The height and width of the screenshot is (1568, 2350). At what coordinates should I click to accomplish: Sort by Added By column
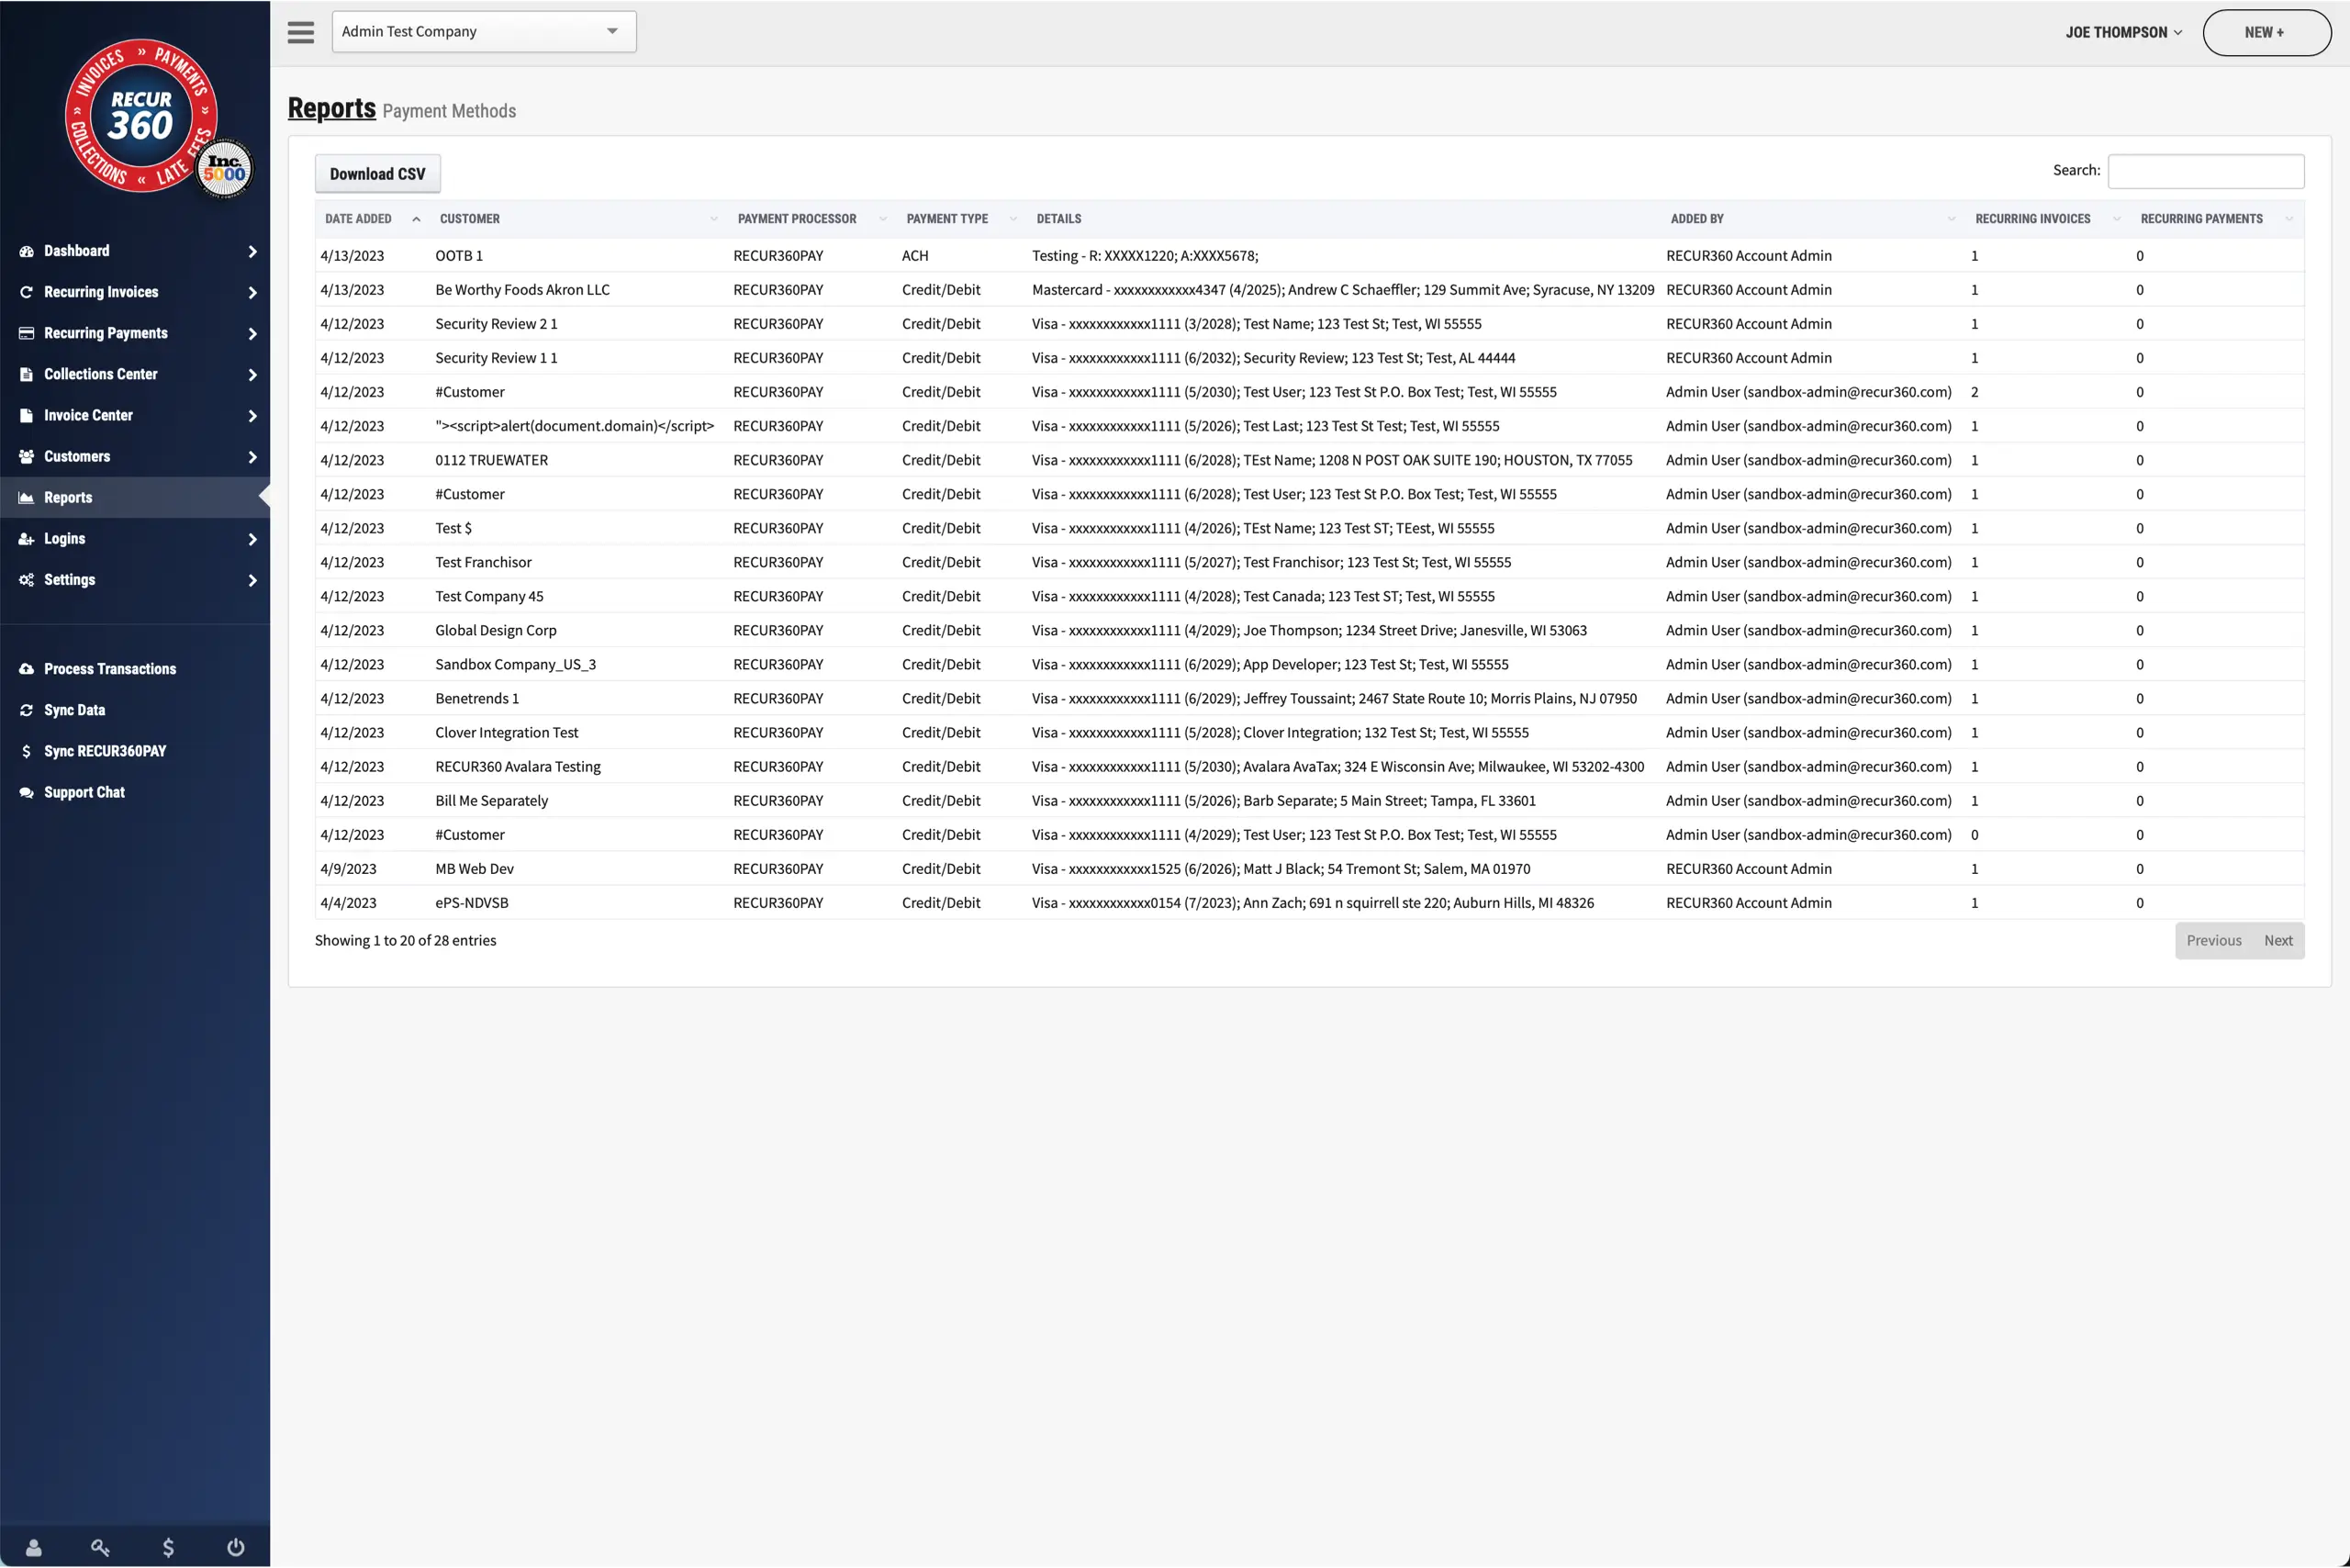tap(1813, 219)
